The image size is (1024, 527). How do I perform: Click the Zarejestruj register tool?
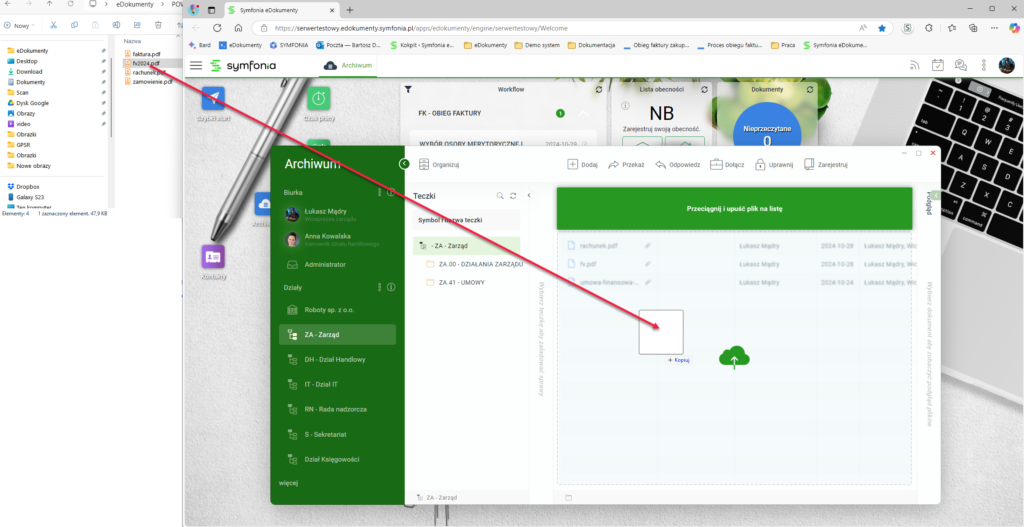(x=825, y=165)
